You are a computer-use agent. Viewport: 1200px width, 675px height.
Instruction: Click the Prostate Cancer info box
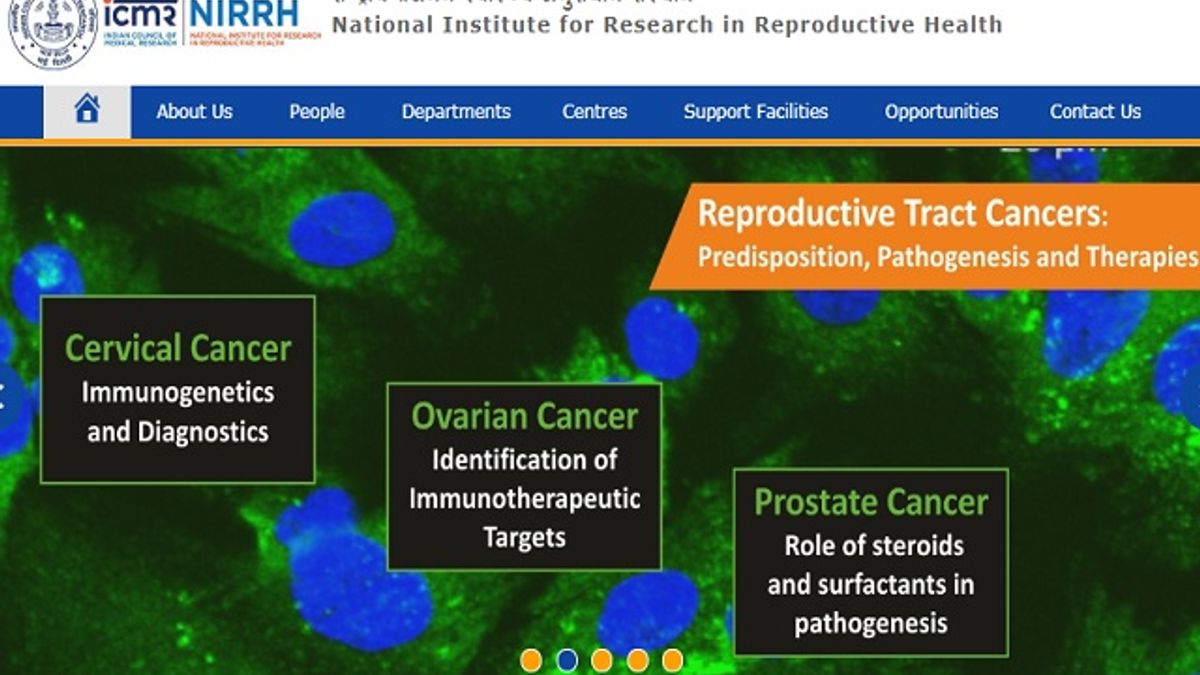871,562
